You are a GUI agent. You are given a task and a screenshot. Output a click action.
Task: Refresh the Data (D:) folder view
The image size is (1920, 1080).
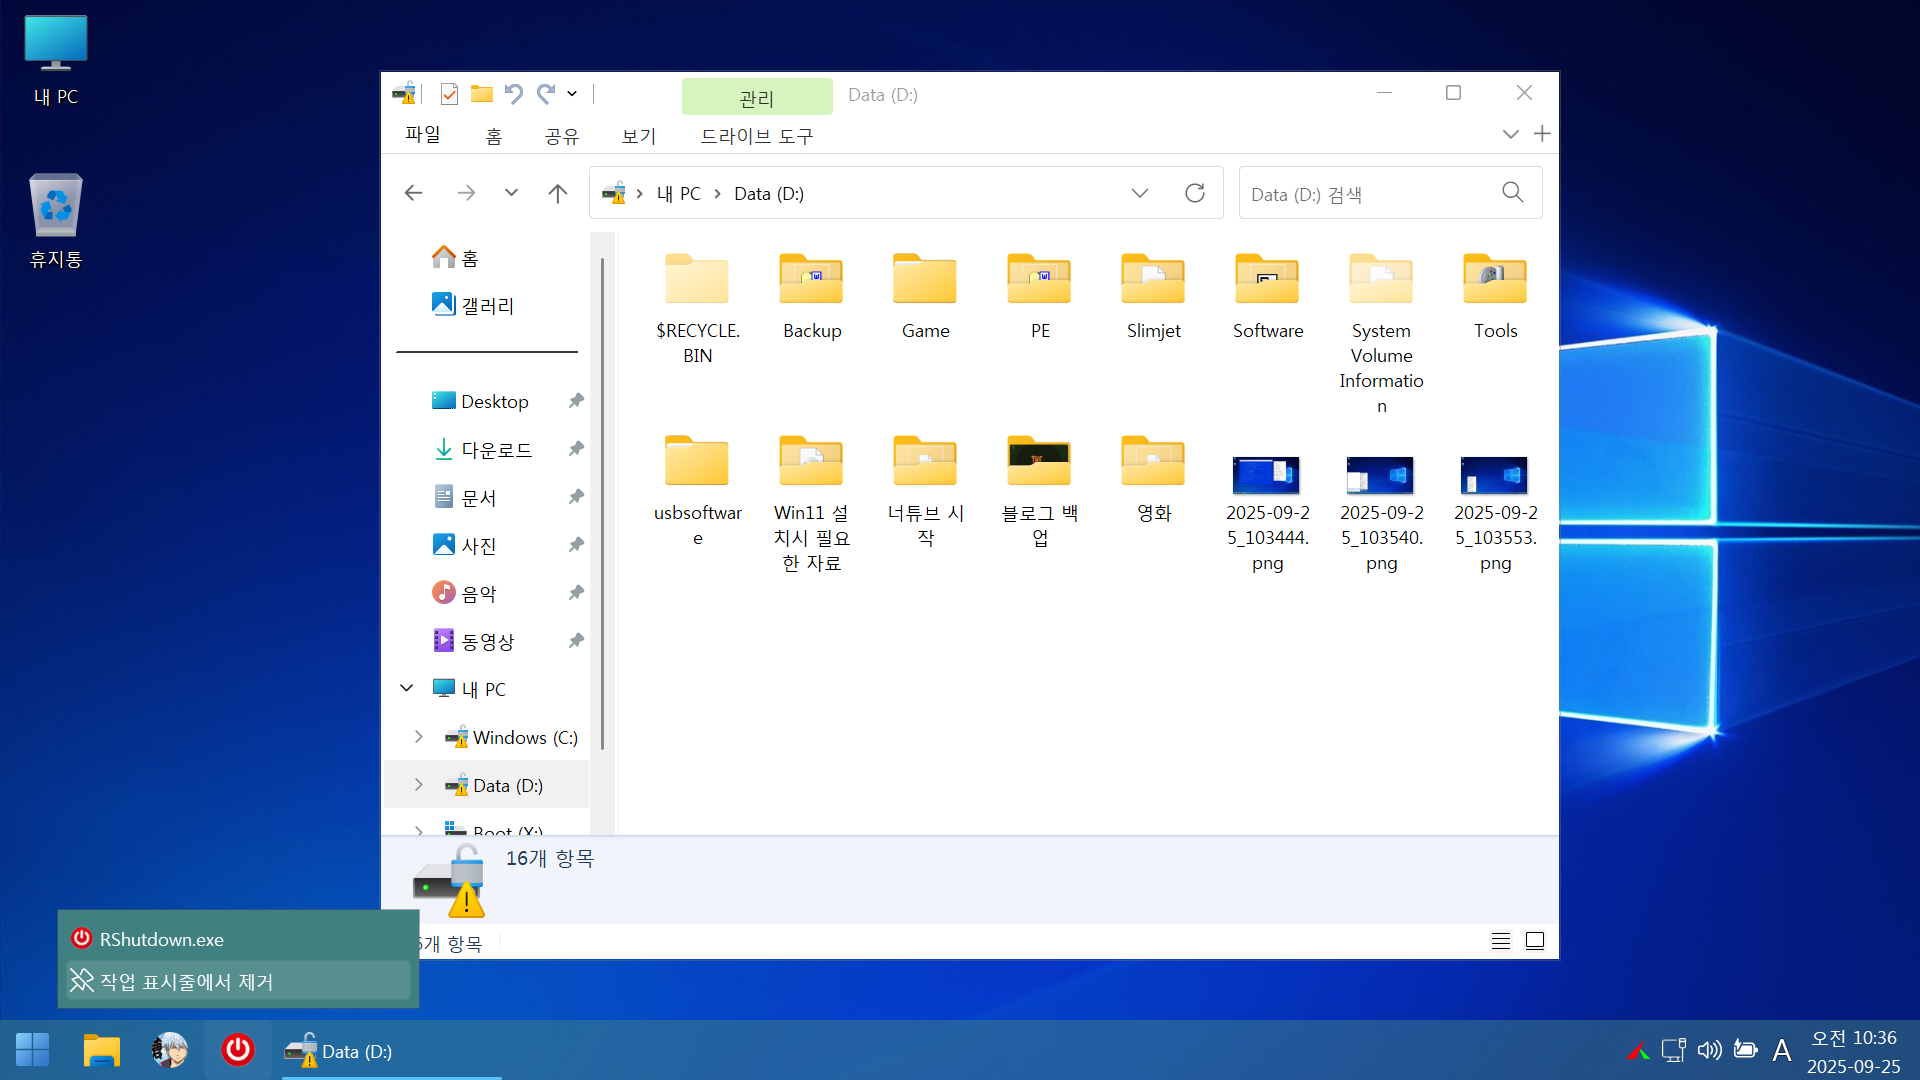pyautogui.click(x=1195, y=193)
